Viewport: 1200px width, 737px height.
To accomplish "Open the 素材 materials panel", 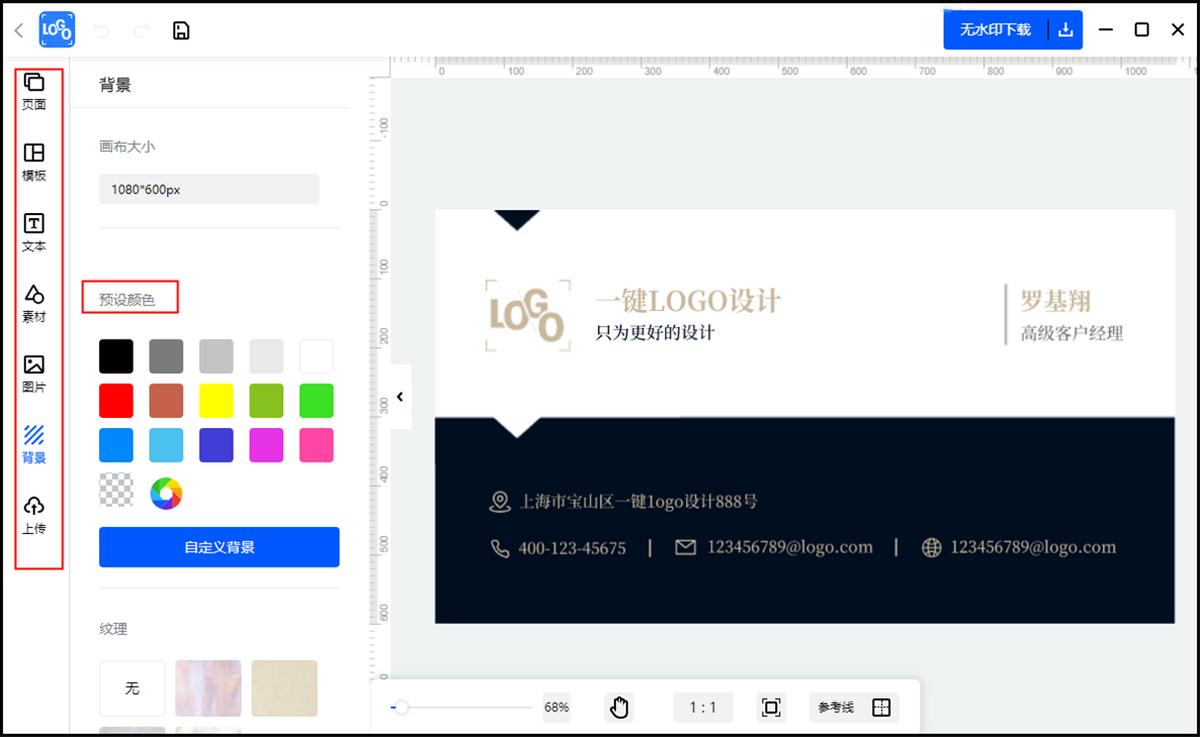I will tap(34, 303).
